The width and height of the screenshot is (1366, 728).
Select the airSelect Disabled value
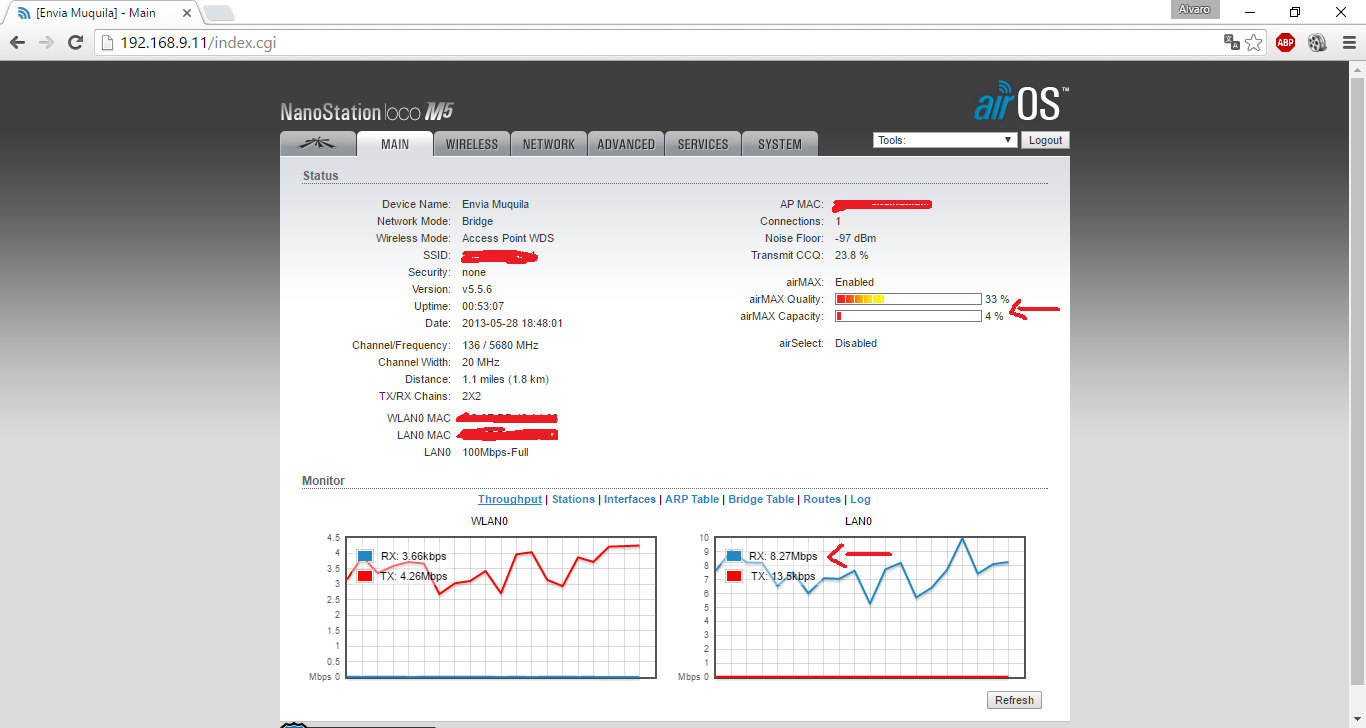click(x=856, y=343)
